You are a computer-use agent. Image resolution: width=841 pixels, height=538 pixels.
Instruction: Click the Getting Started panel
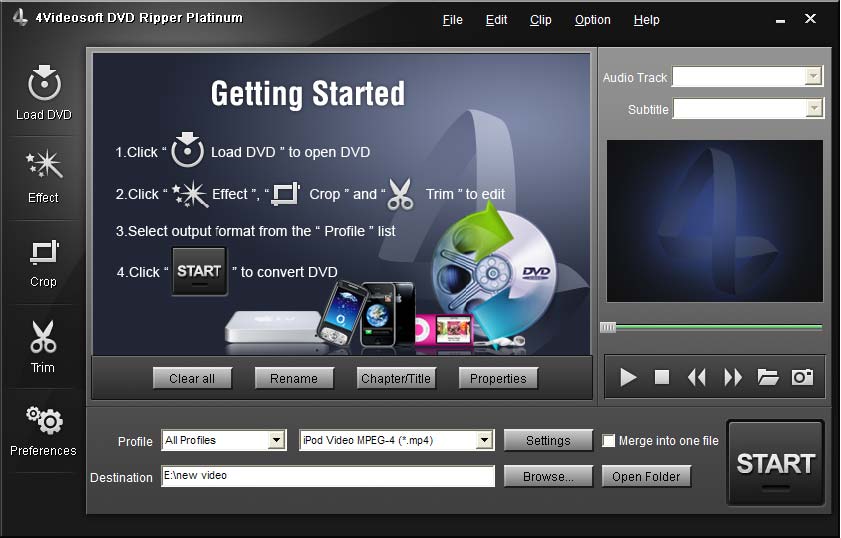pyautogui.click(x=341, y=204)
